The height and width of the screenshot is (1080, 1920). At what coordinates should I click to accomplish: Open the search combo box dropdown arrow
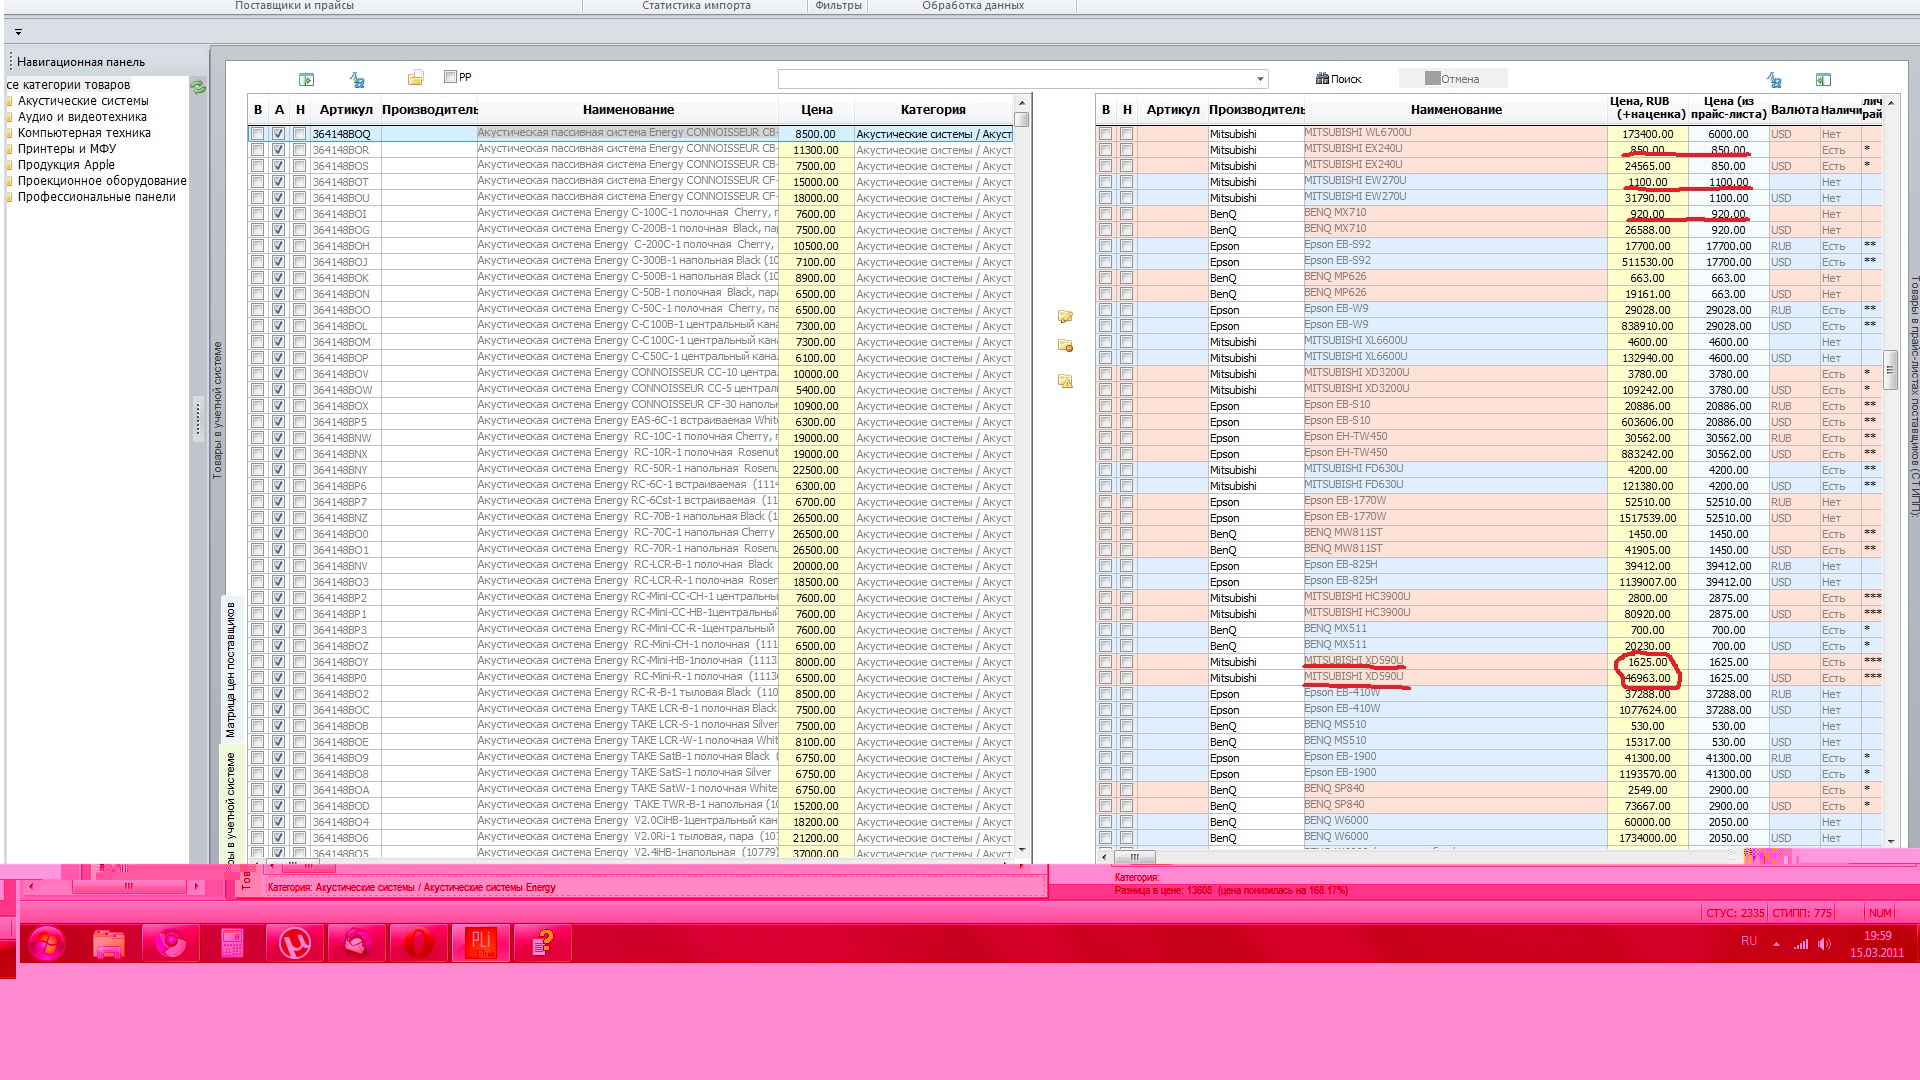pos(1260,79)
